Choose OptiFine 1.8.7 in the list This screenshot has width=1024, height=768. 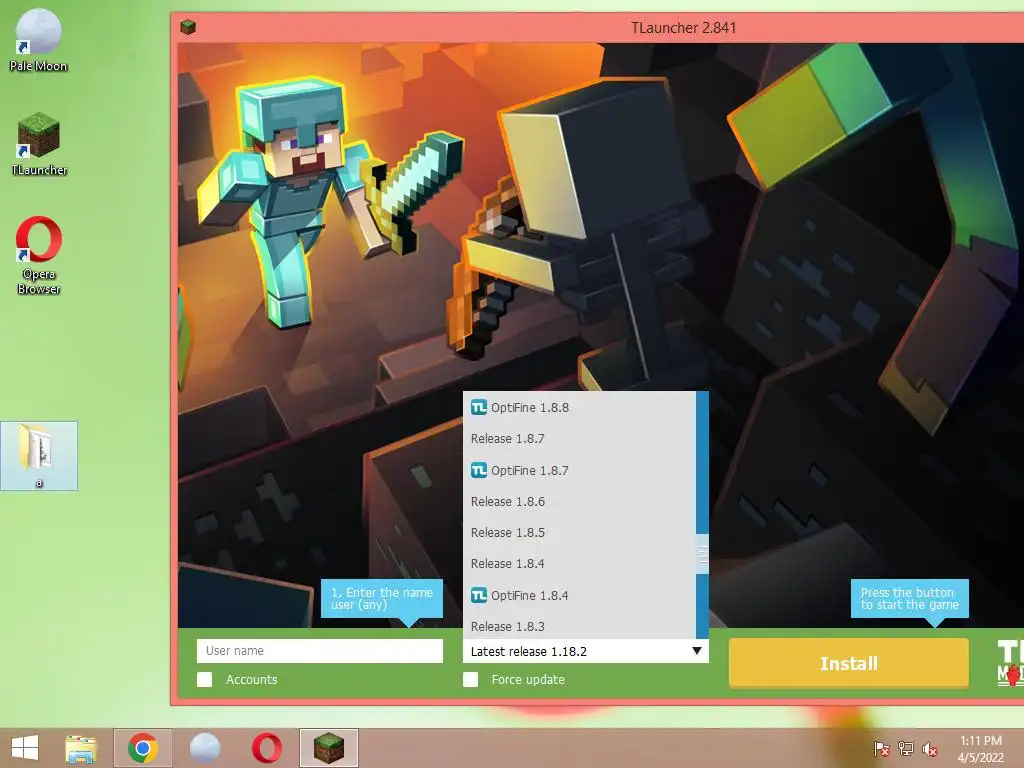(579, 470)
